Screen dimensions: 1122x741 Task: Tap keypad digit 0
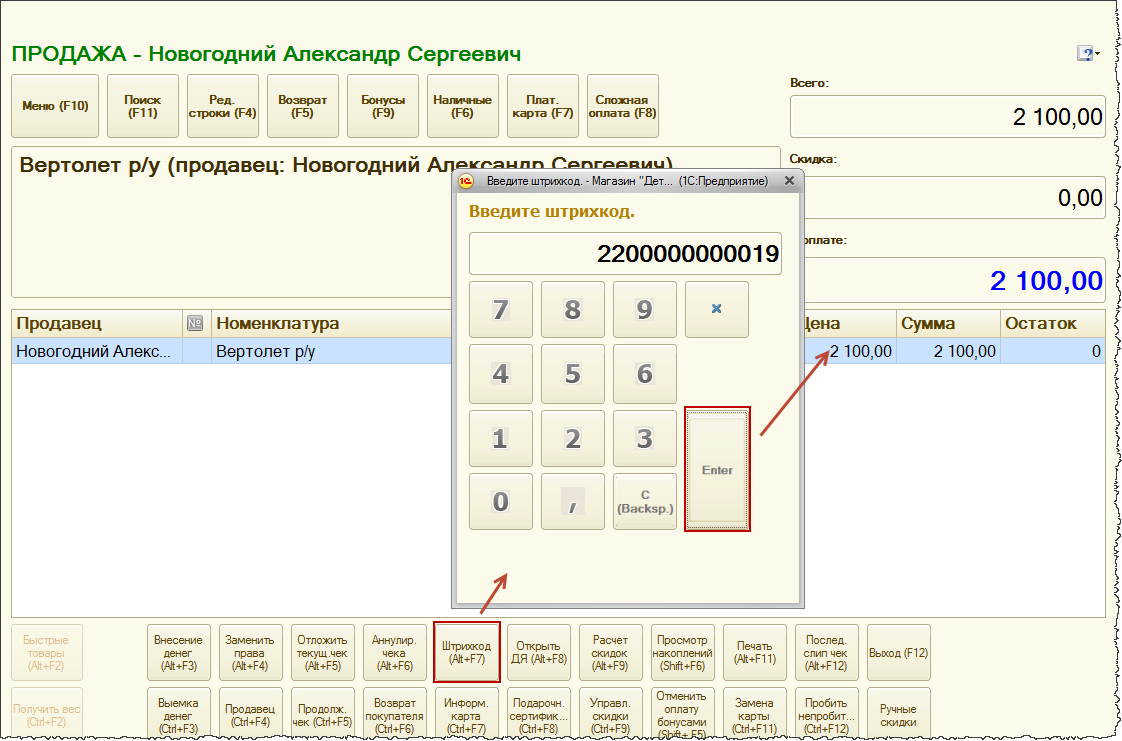pyautogui.click(x=501, y=501)
